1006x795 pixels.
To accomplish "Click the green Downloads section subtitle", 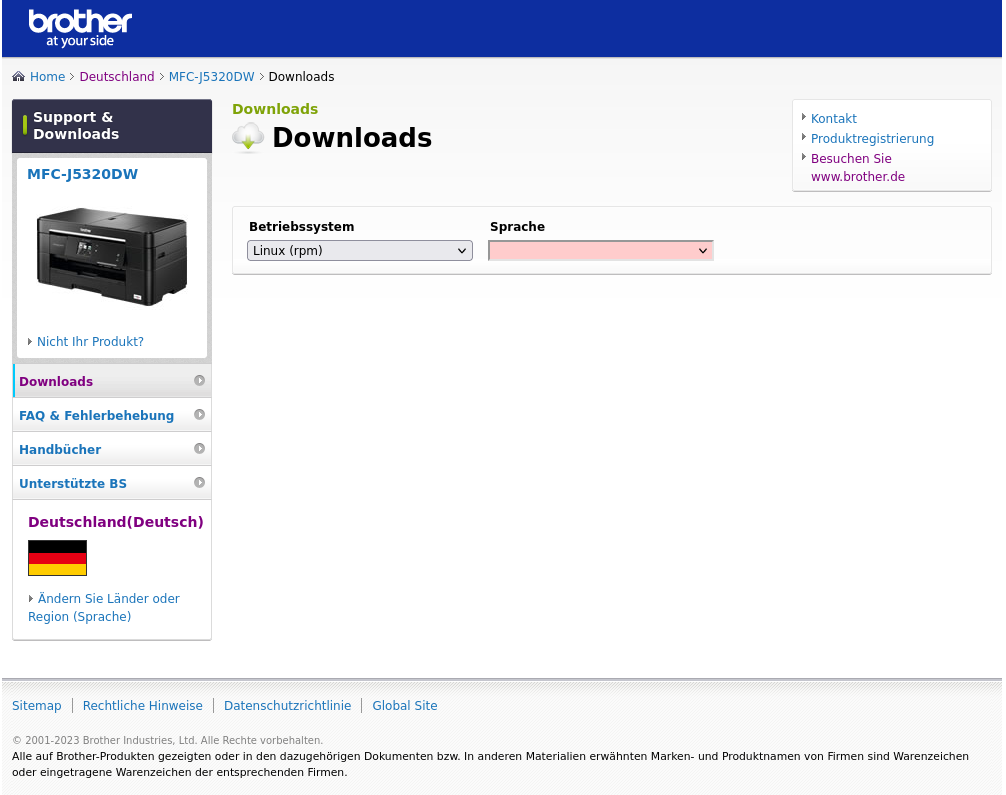I will [275, 109].
